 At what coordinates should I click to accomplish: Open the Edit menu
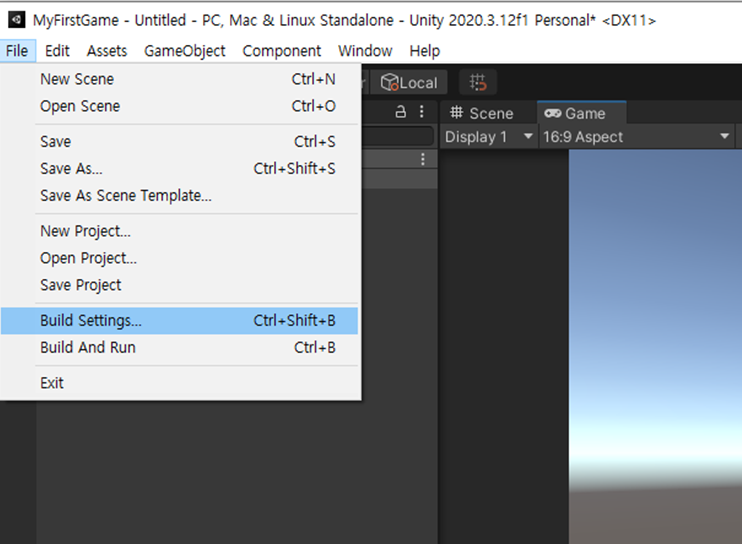point(57,51)
